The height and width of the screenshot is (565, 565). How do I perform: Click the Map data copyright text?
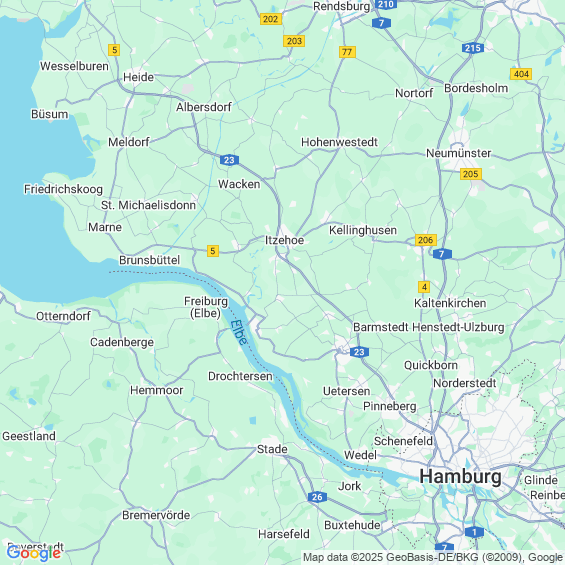click(433, 557)
